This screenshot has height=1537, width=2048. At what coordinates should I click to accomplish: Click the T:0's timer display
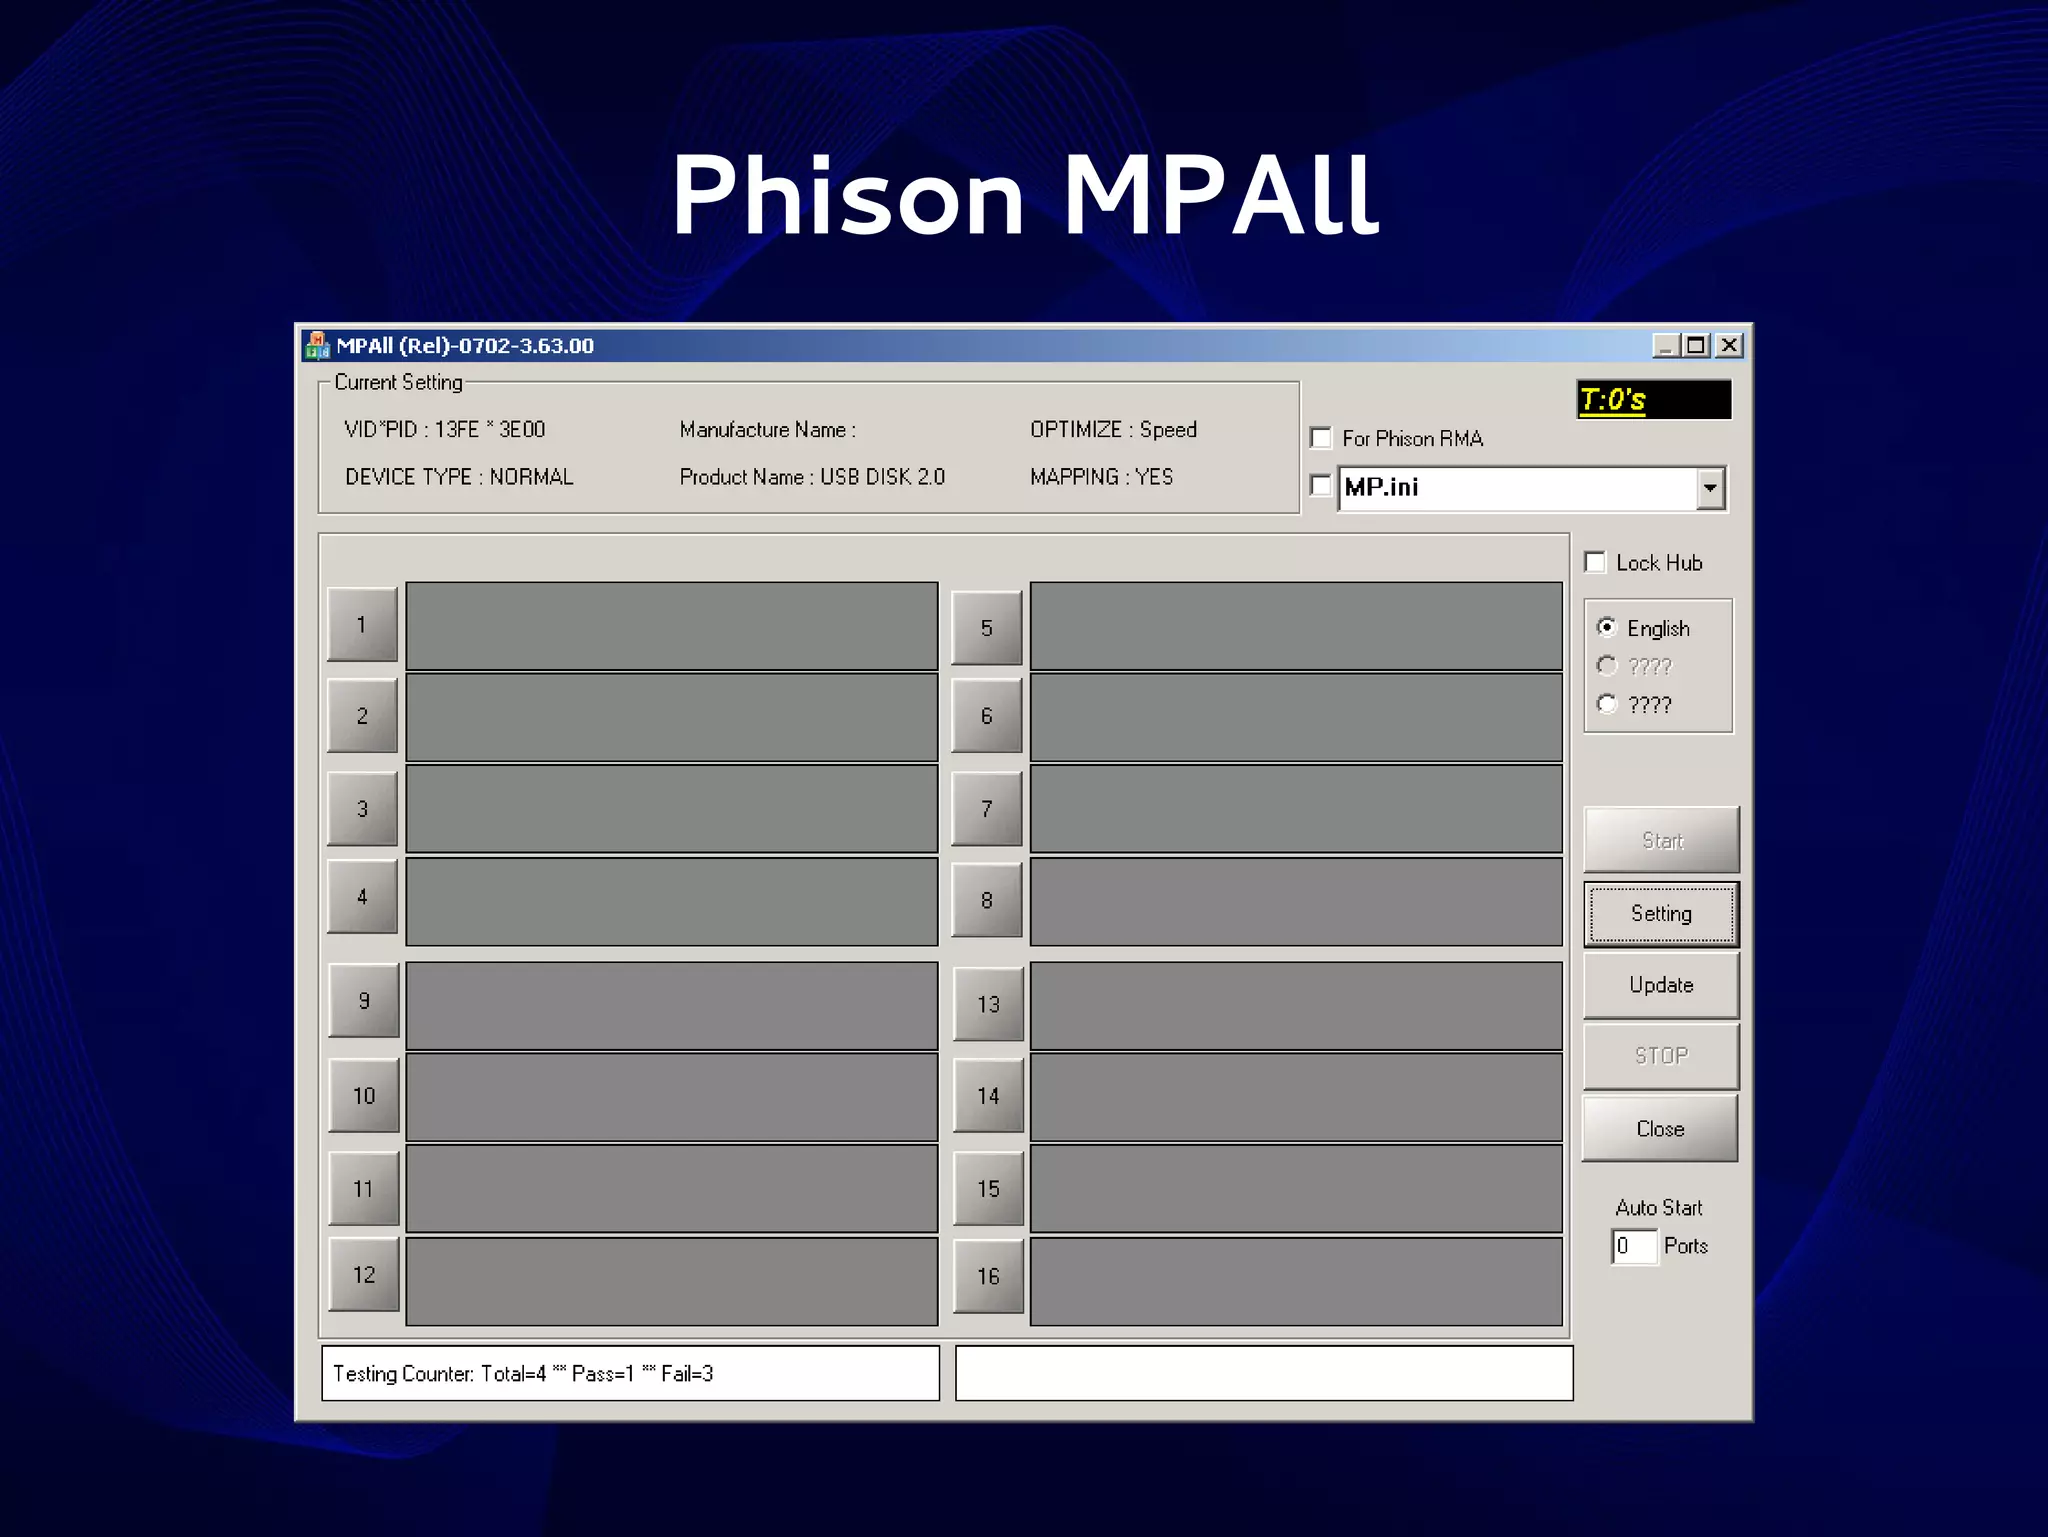[1654, 400]
